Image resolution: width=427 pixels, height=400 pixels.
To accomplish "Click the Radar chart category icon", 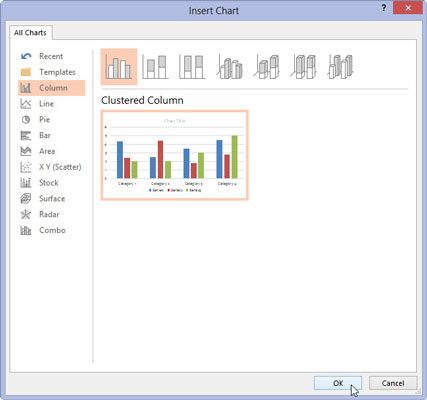I will (26, 214).
